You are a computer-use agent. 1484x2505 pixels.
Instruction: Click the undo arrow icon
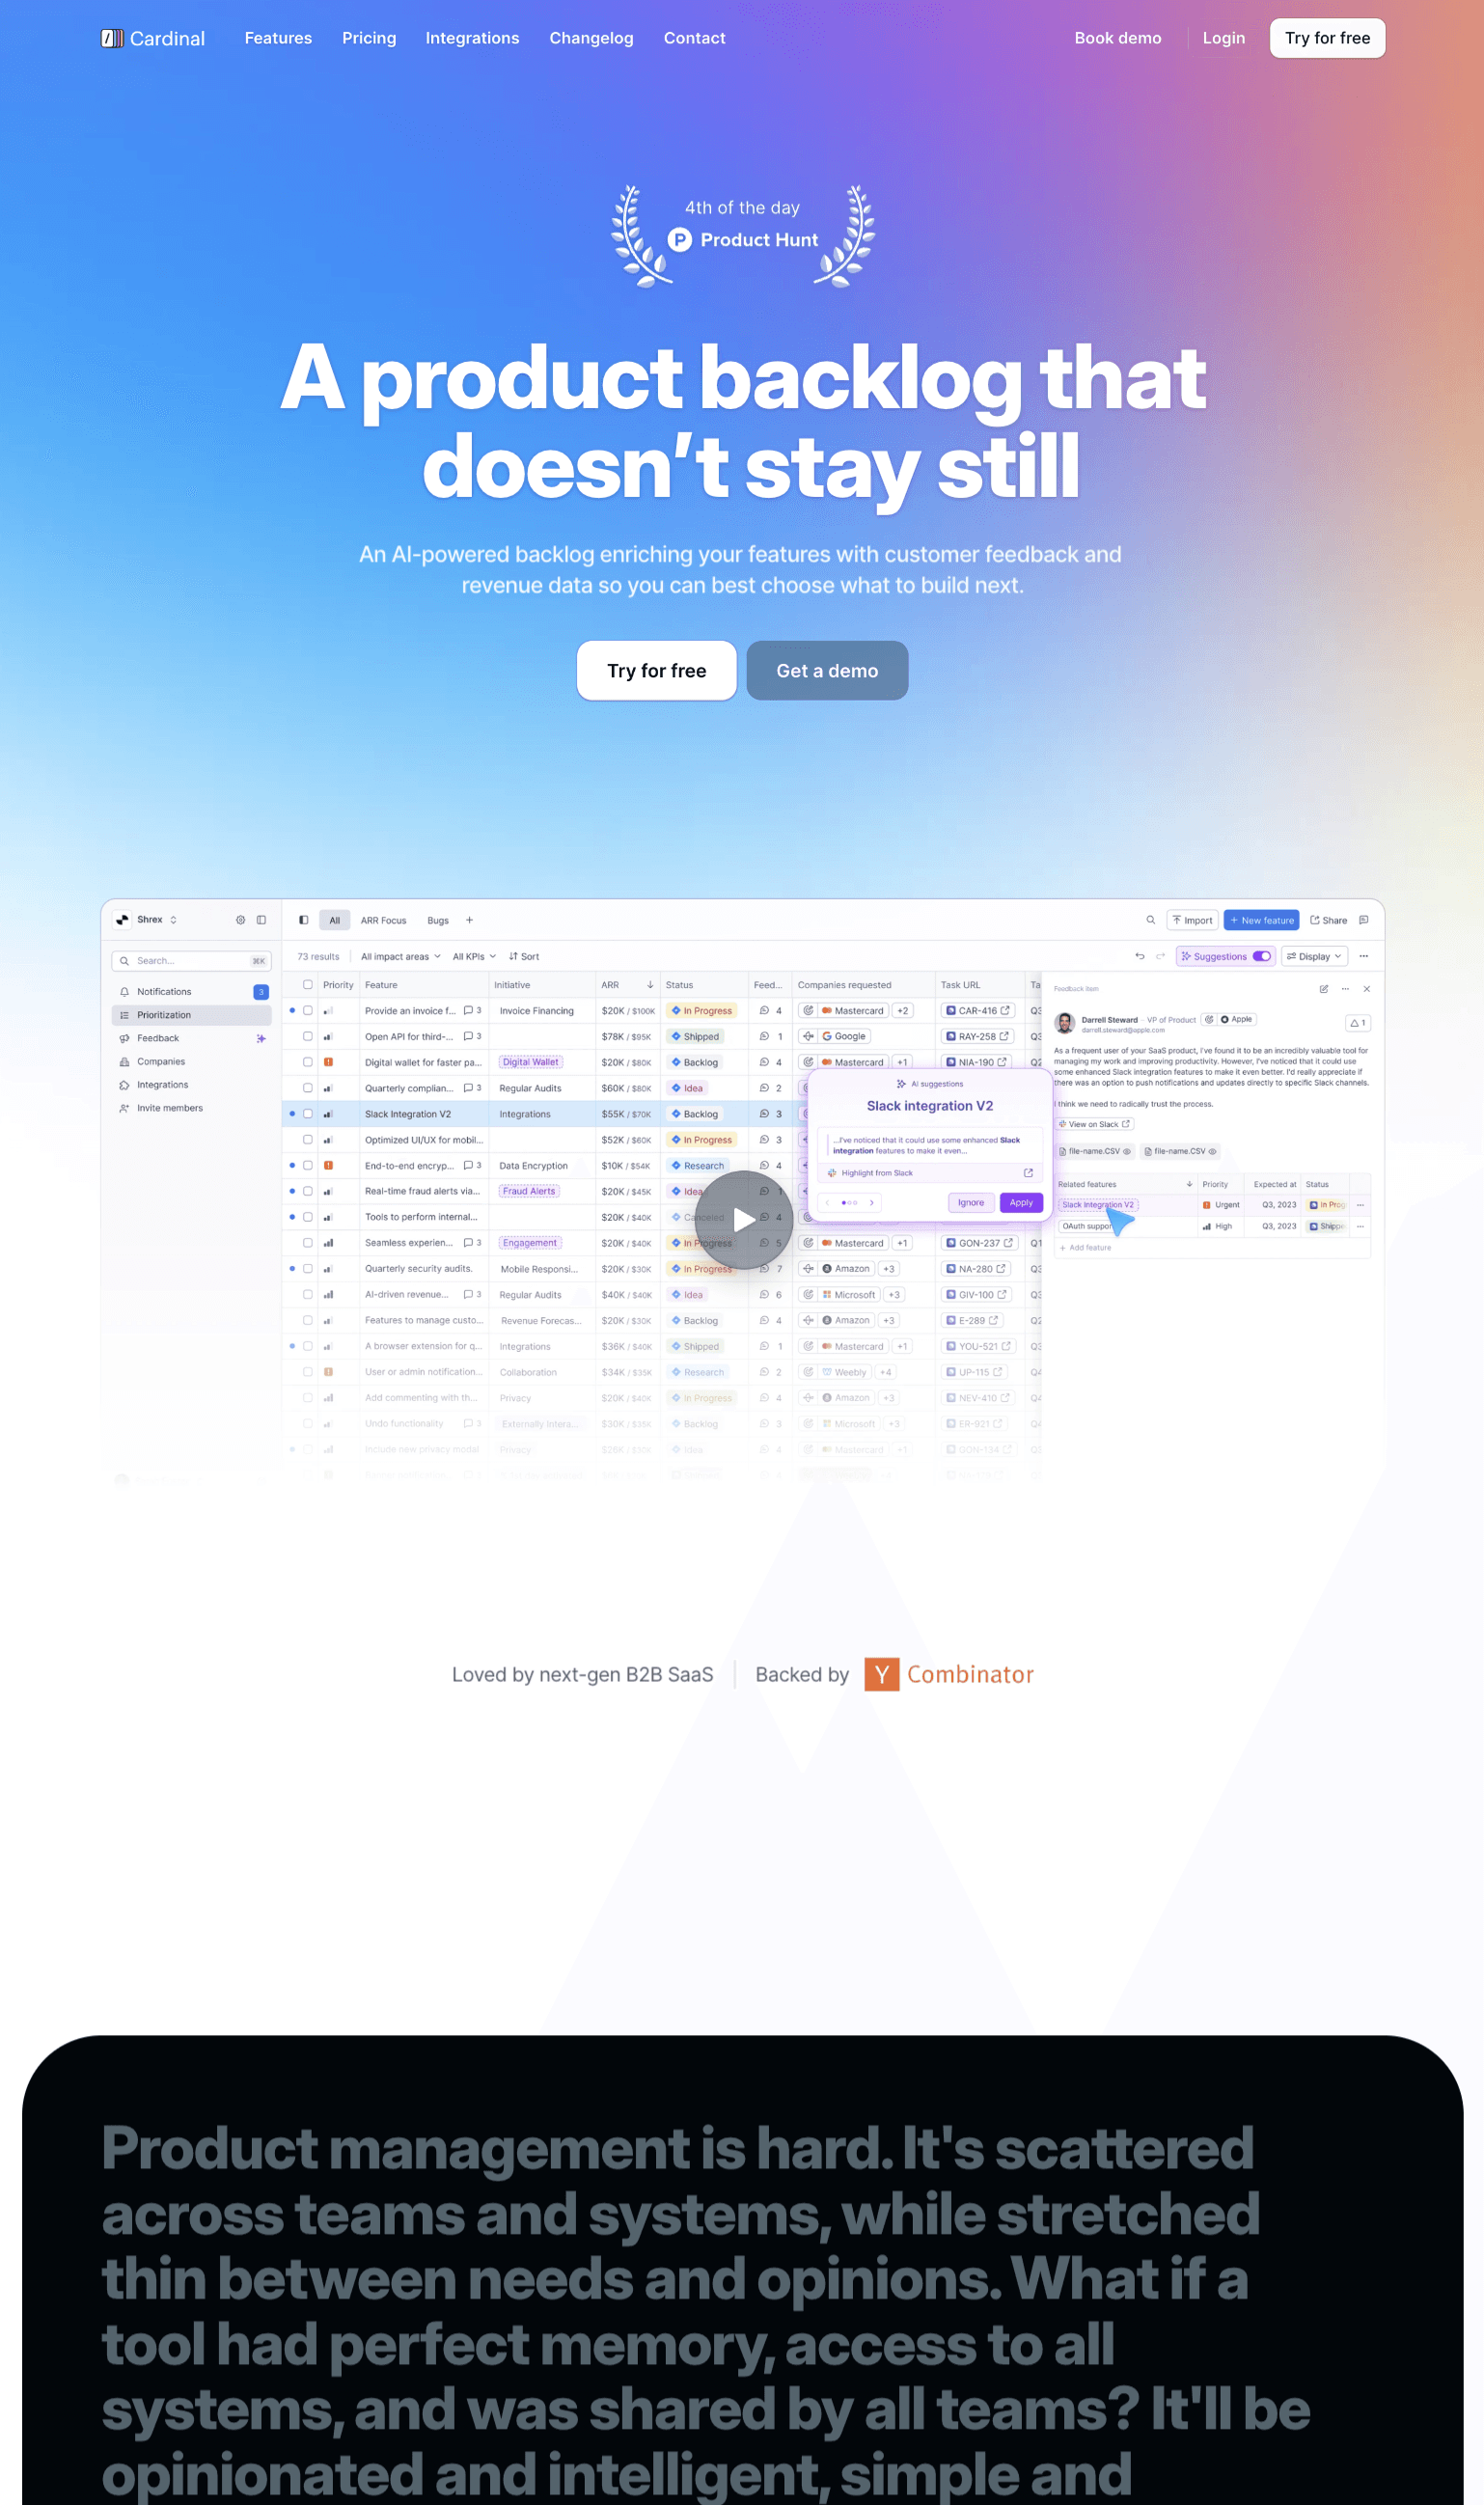(x=1139, y=956)
